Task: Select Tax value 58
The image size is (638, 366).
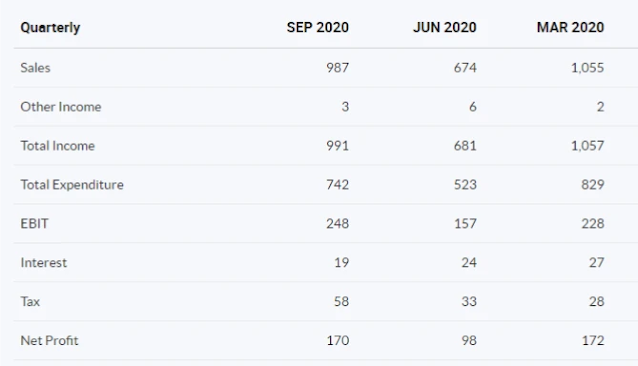Action: pos(341,301)
